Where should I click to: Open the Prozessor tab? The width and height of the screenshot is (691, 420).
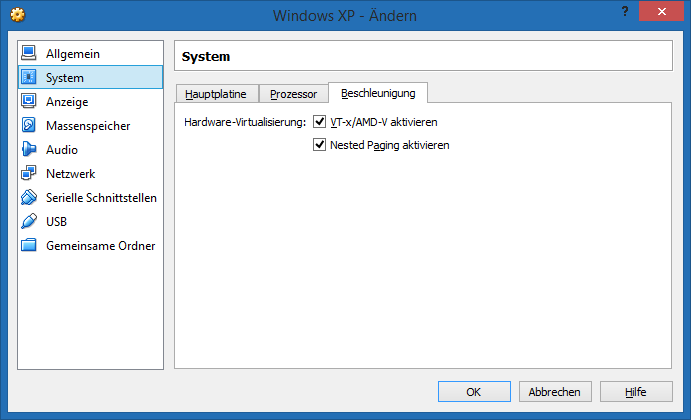(x=293, y=94)
